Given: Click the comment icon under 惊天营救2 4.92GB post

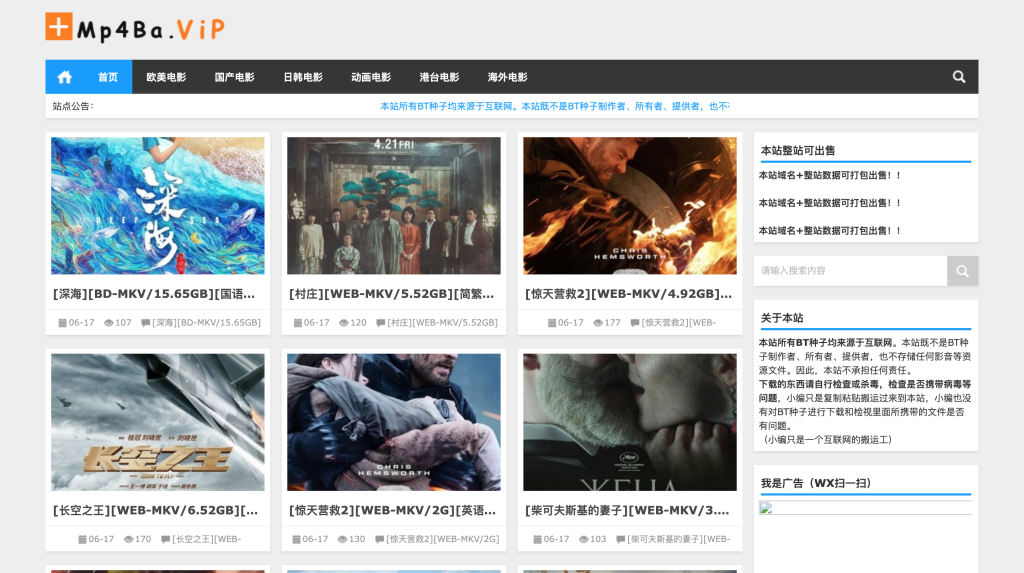Looking at the screenshot, I should pos(634,323).
